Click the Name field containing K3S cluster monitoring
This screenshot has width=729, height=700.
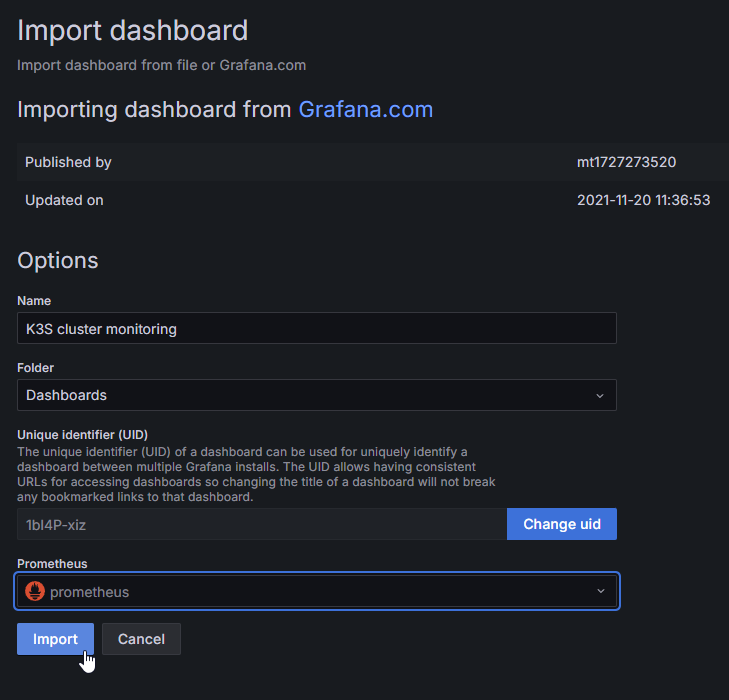316,328
